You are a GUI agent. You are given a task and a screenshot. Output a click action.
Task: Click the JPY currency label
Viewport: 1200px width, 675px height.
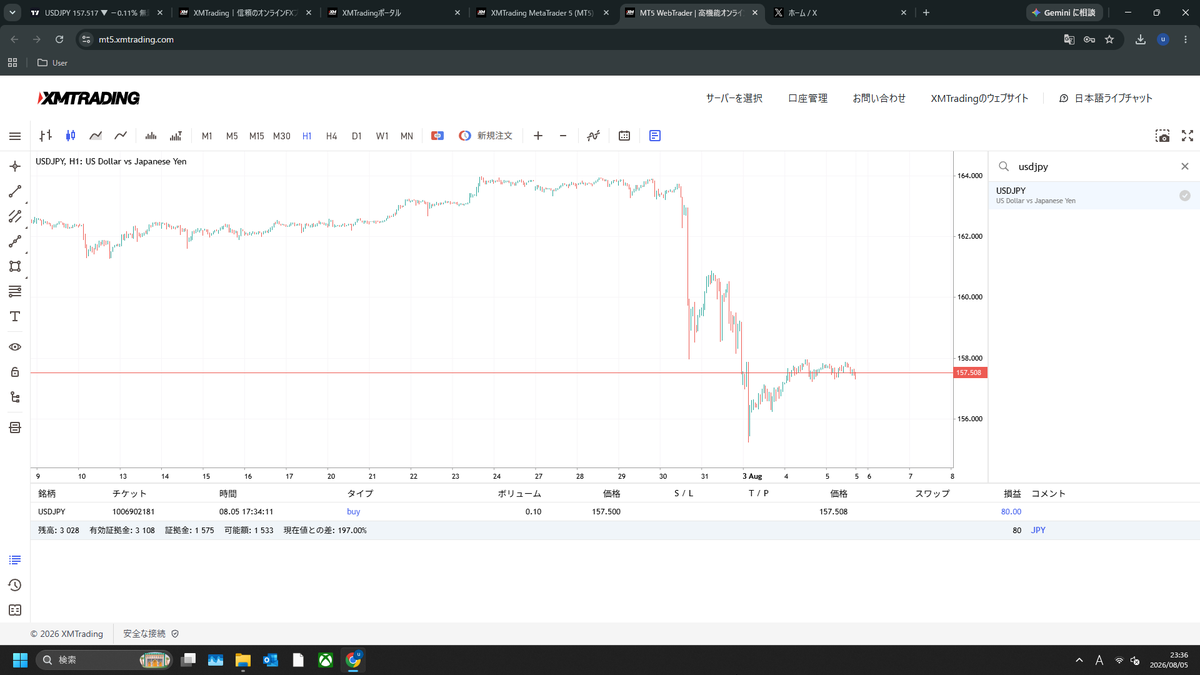click(1038, 530)
